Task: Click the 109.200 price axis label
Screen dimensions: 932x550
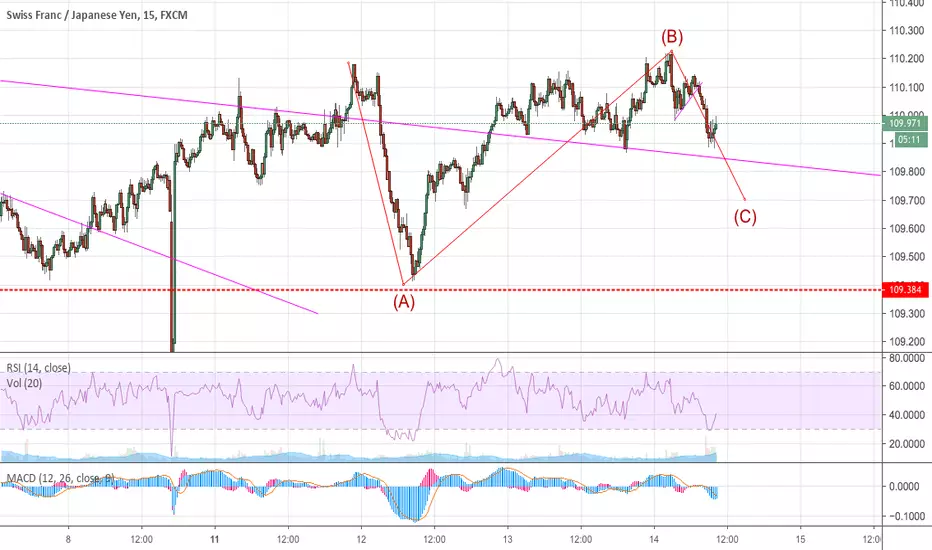Action: pos(906,342)
